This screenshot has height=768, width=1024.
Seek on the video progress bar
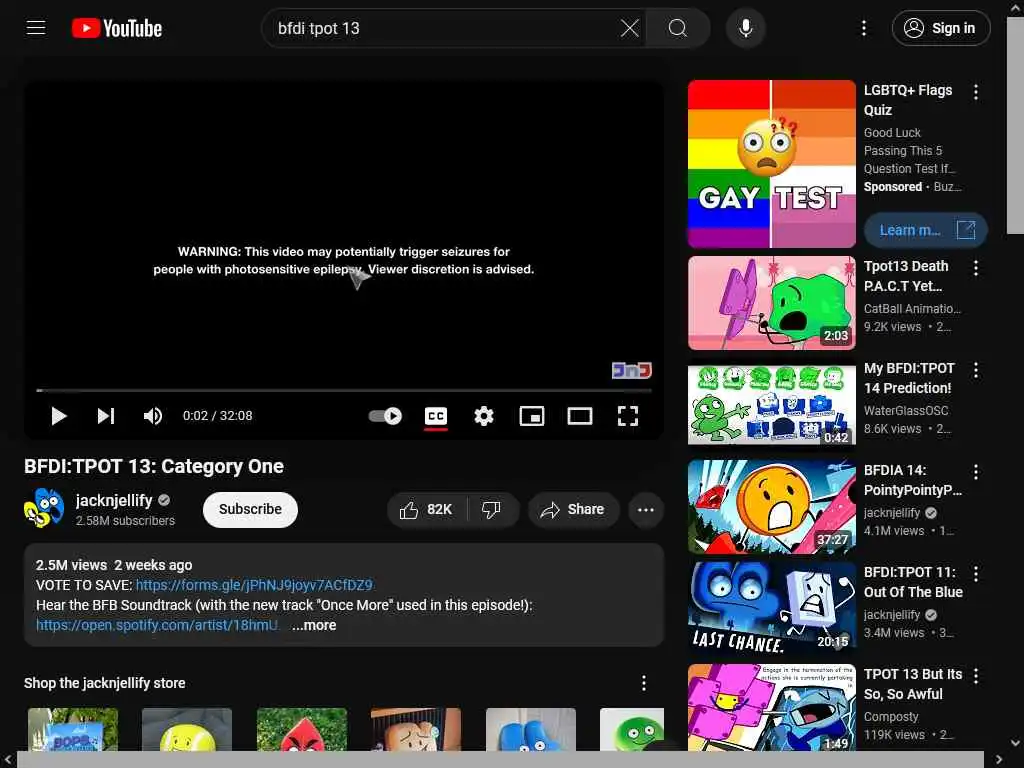click(344, 391)
